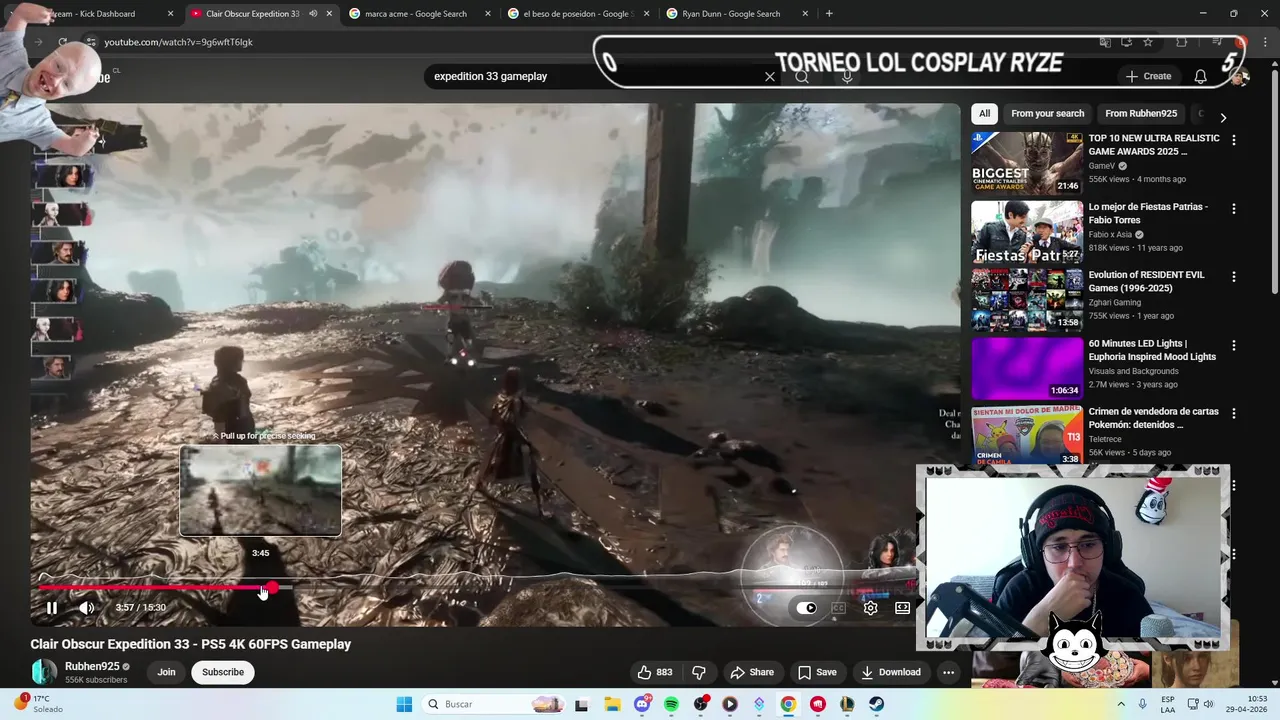Open the media controls icon in toolbar
The height and width of the screenshot is (720, 1280).
click(x=1216, y=42)
